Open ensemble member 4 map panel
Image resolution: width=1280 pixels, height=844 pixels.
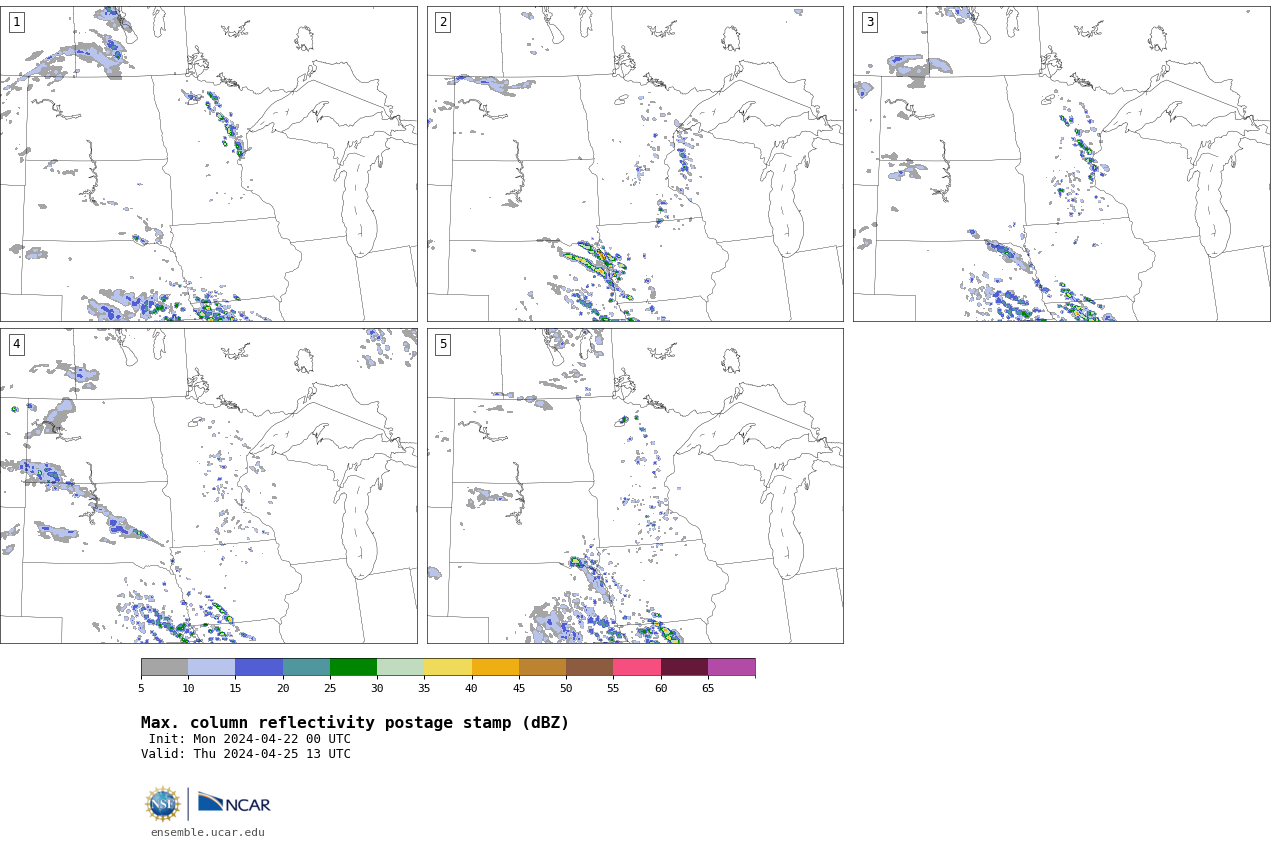coord(208,486)
